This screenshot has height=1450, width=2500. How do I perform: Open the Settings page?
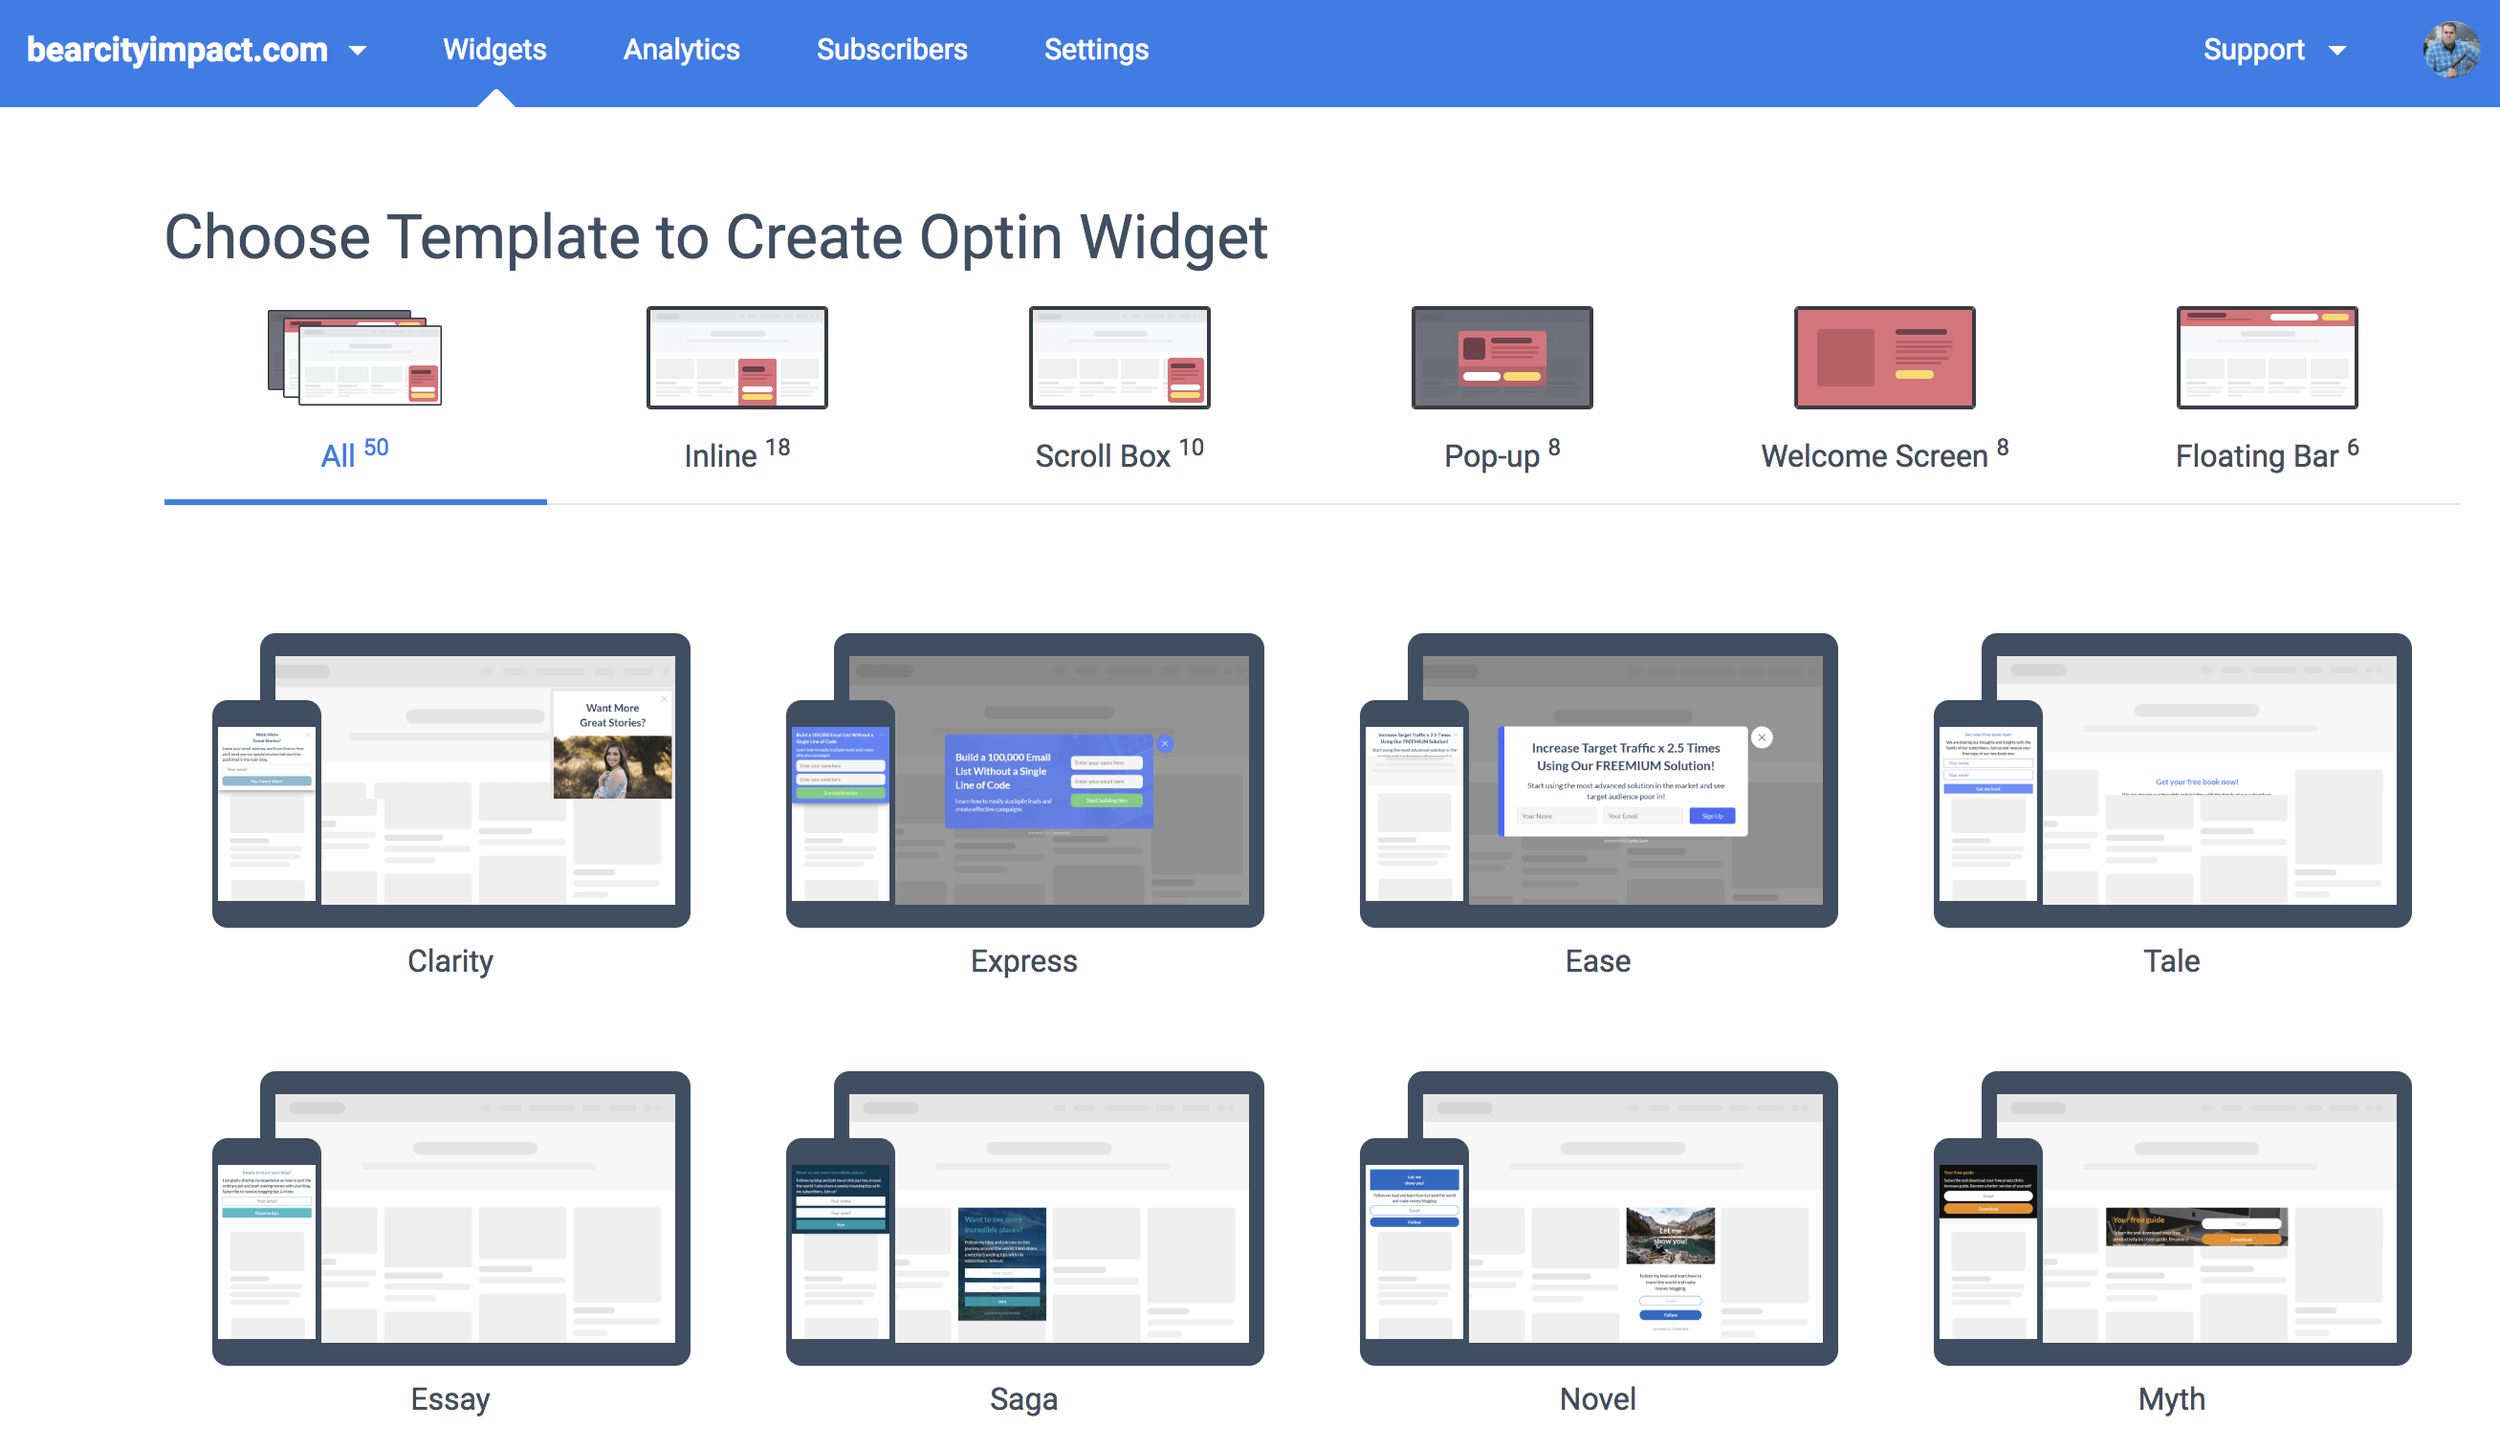pos(1096,50)
